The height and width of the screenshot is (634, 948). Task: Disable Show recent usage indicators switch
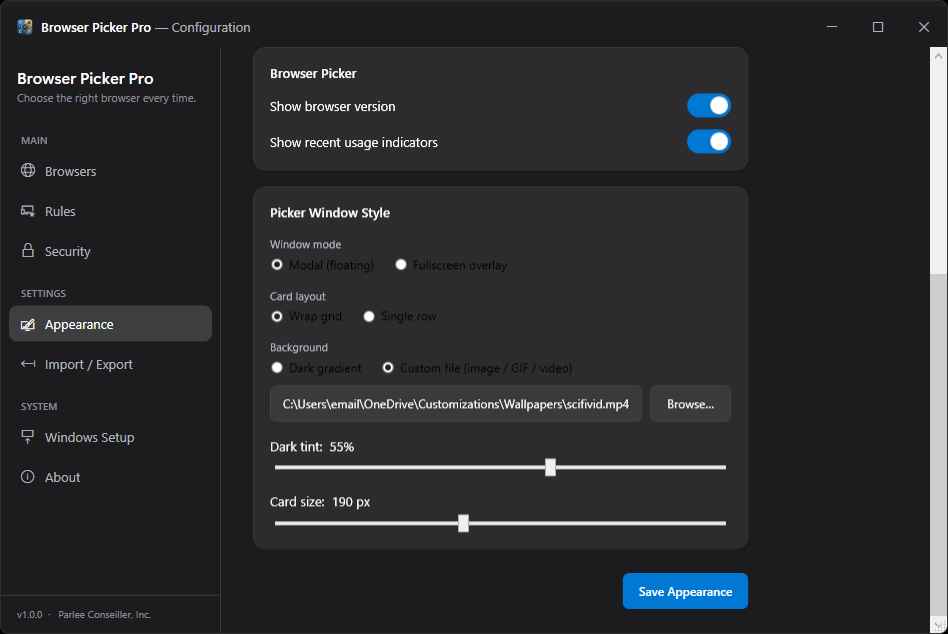[709, 142]
